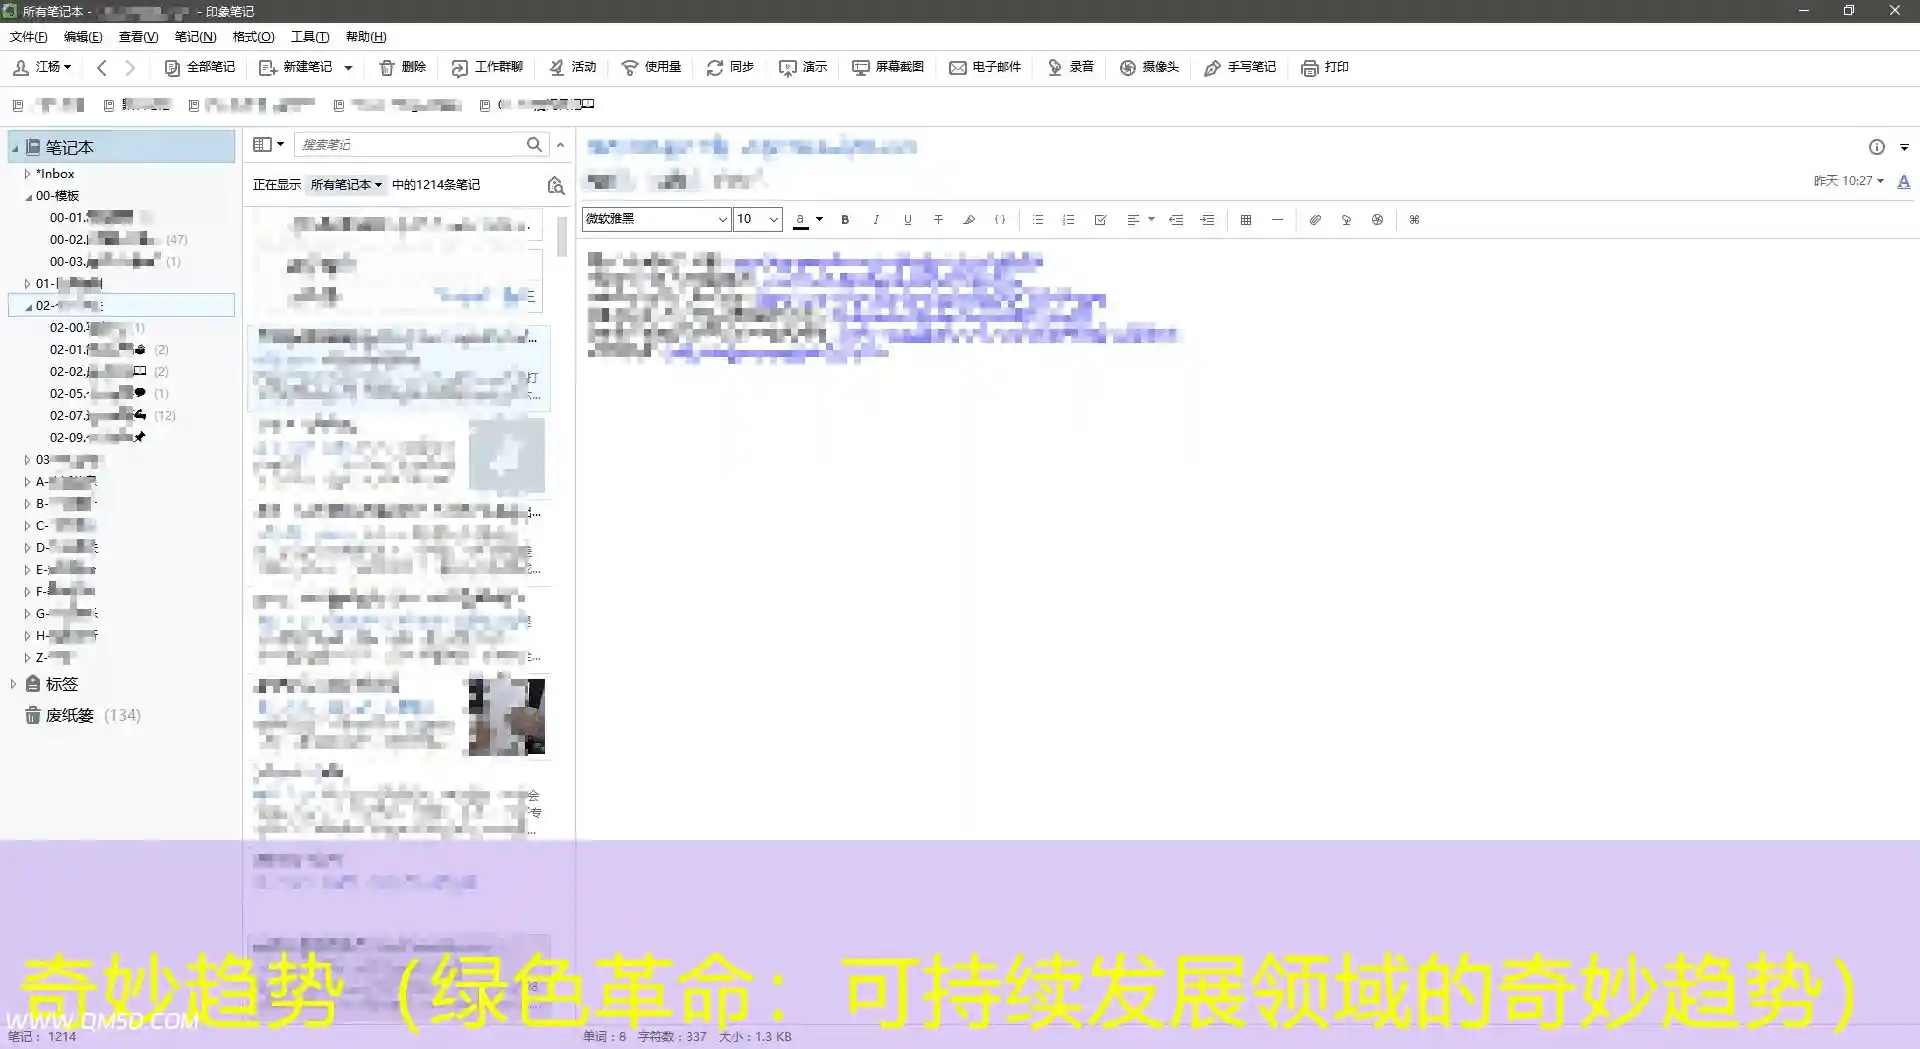Screen dimensions: 1920x1049
Task: Insert a checkbox to-do
Action: pos(1100,220)
